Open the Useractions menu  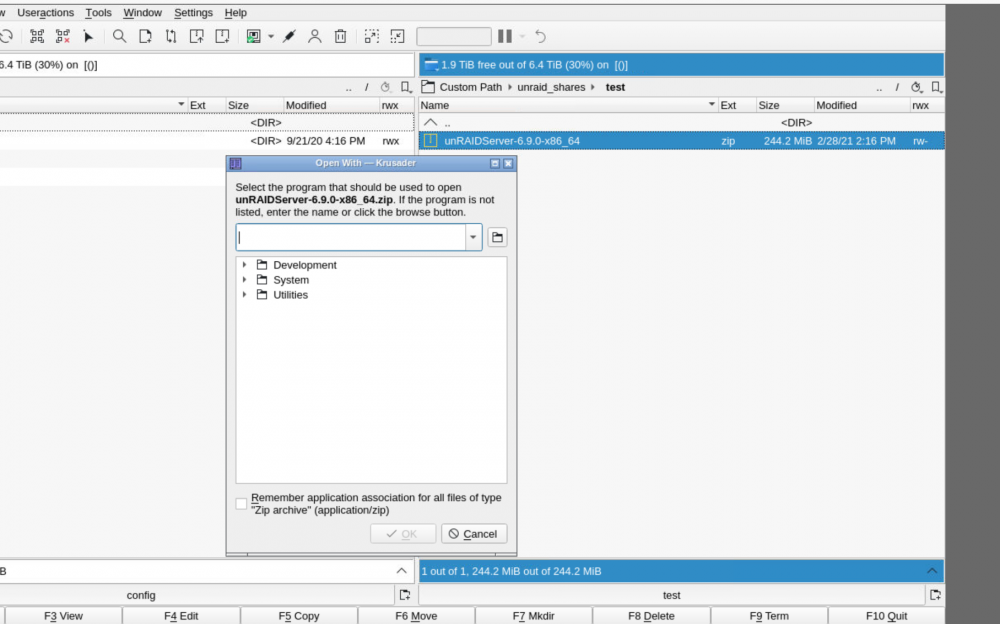[x=45, y=13]
